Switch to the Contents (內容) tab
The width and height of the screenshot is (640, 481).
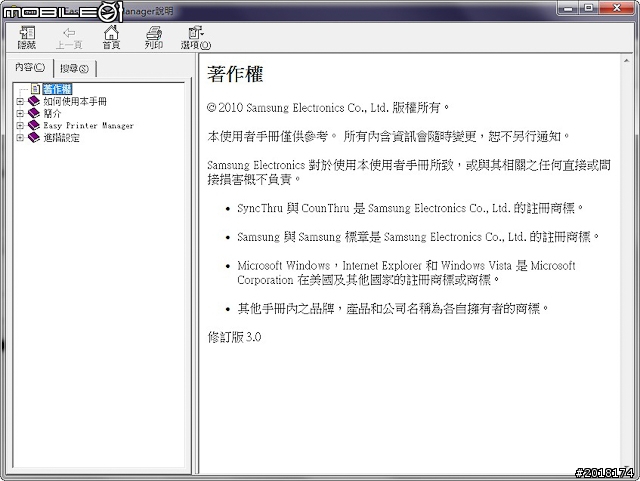(30, 67)
